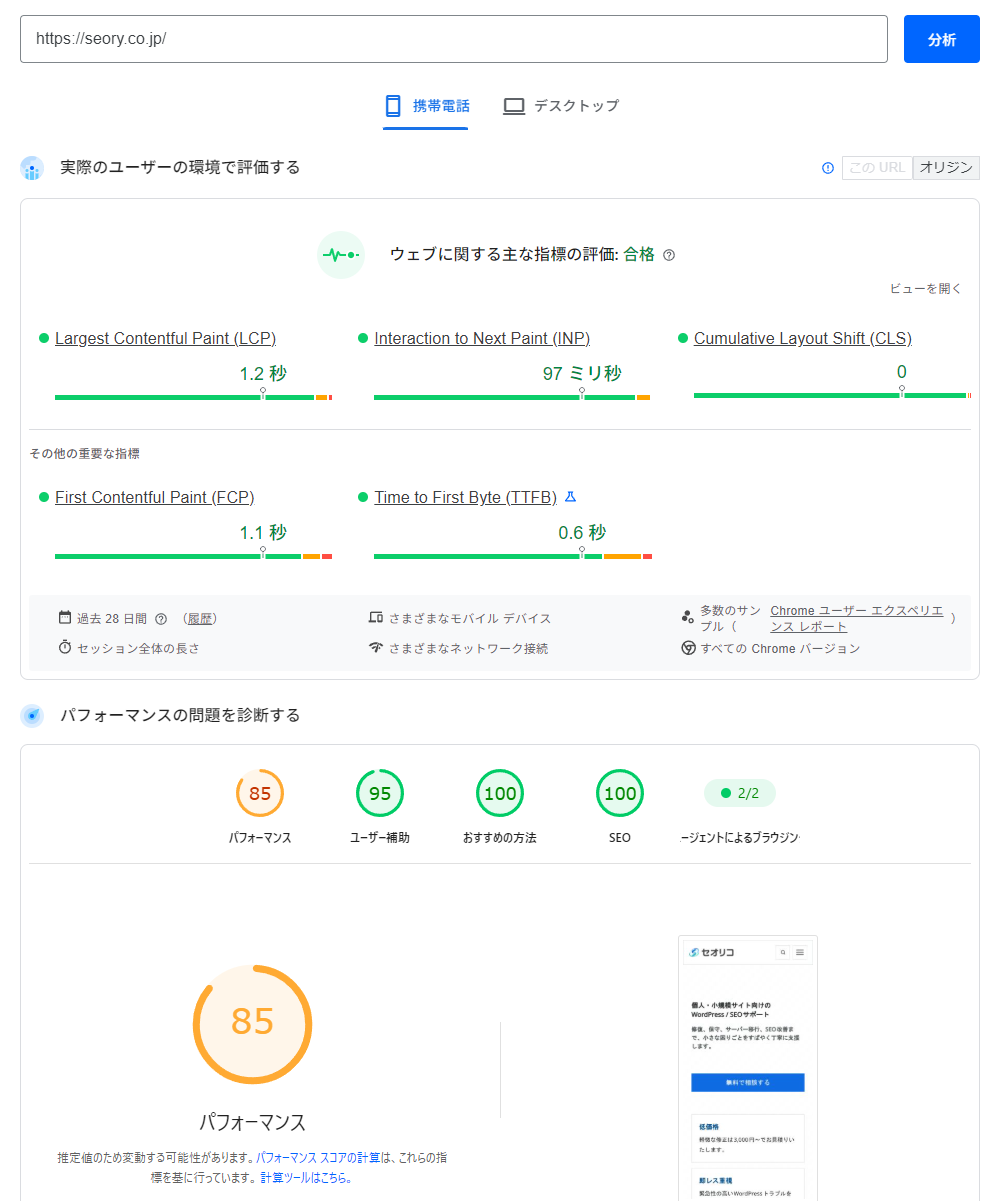Click the LCP distribution bar
The image size is (997, 1201).
[x=193, y=397]
